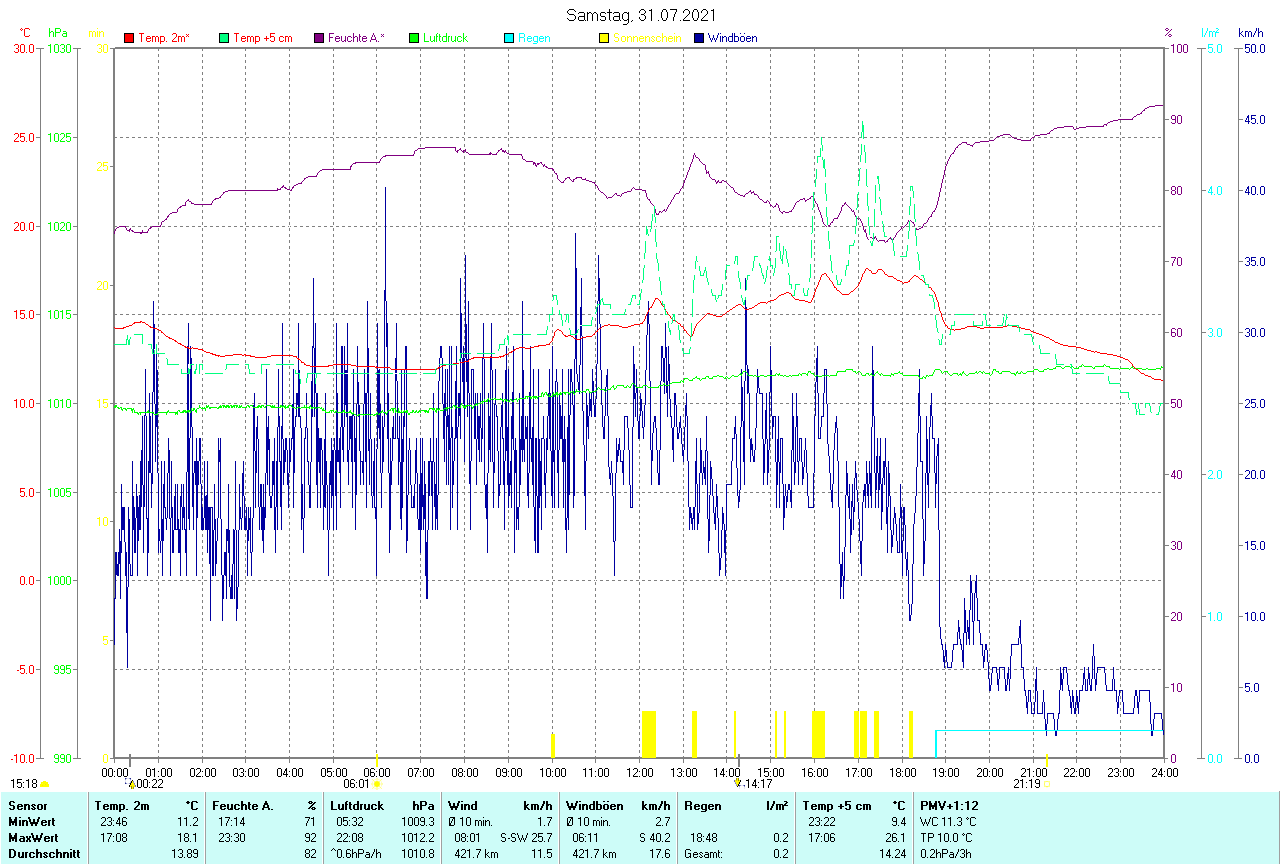Click the 'MinWert' row label

tap(30, 822)
